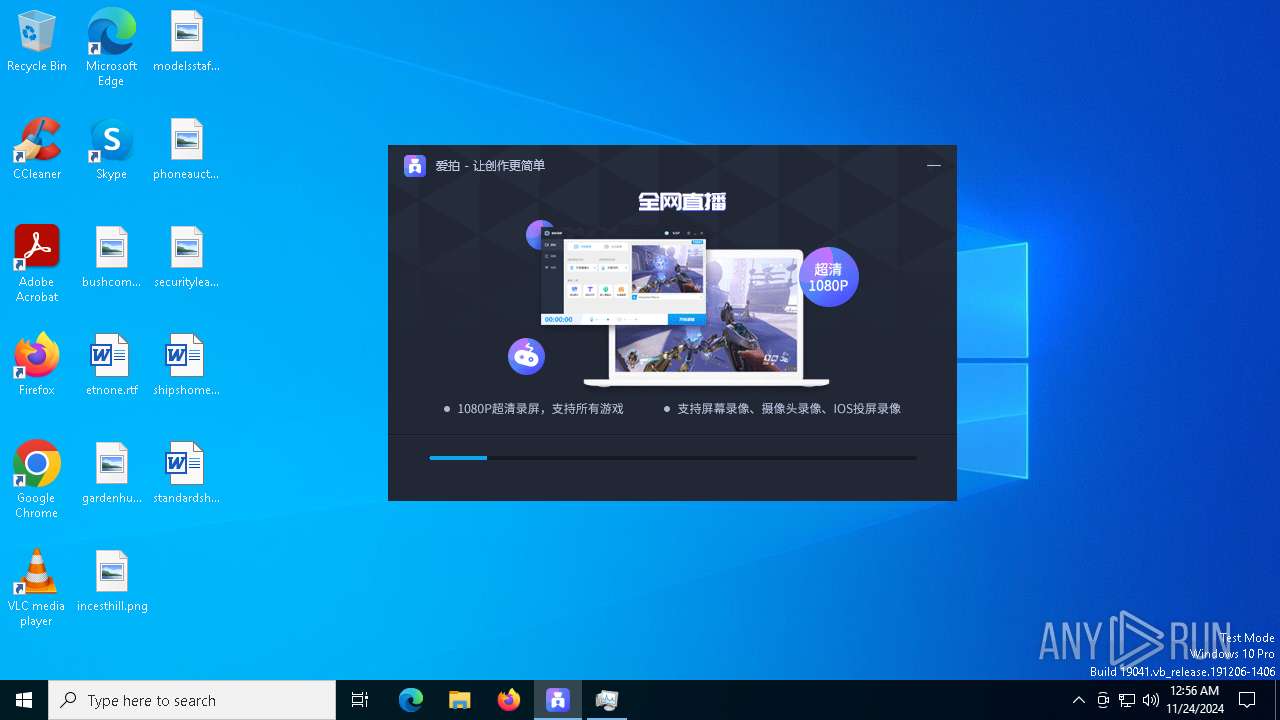Click the installer progress bar

pos(673,458)
